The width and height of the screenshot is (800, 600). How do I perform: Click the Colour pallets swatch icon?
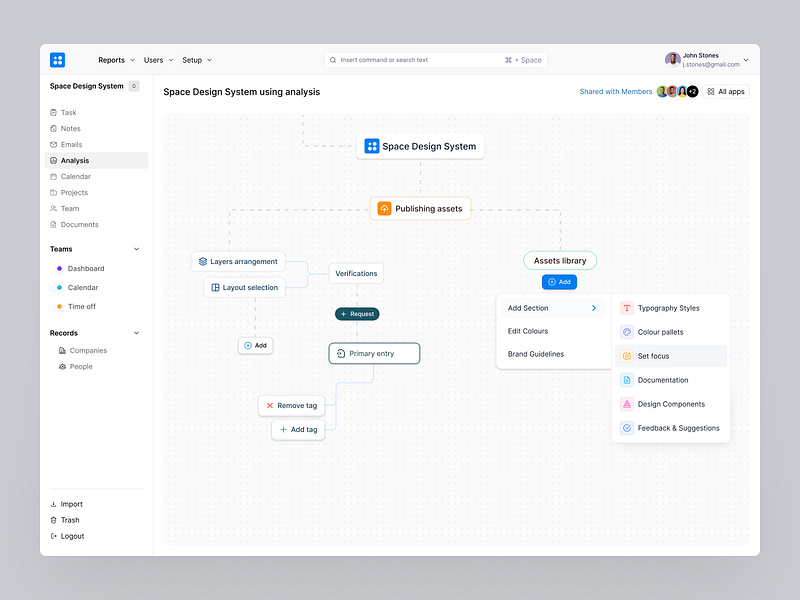tap(628, 332)
